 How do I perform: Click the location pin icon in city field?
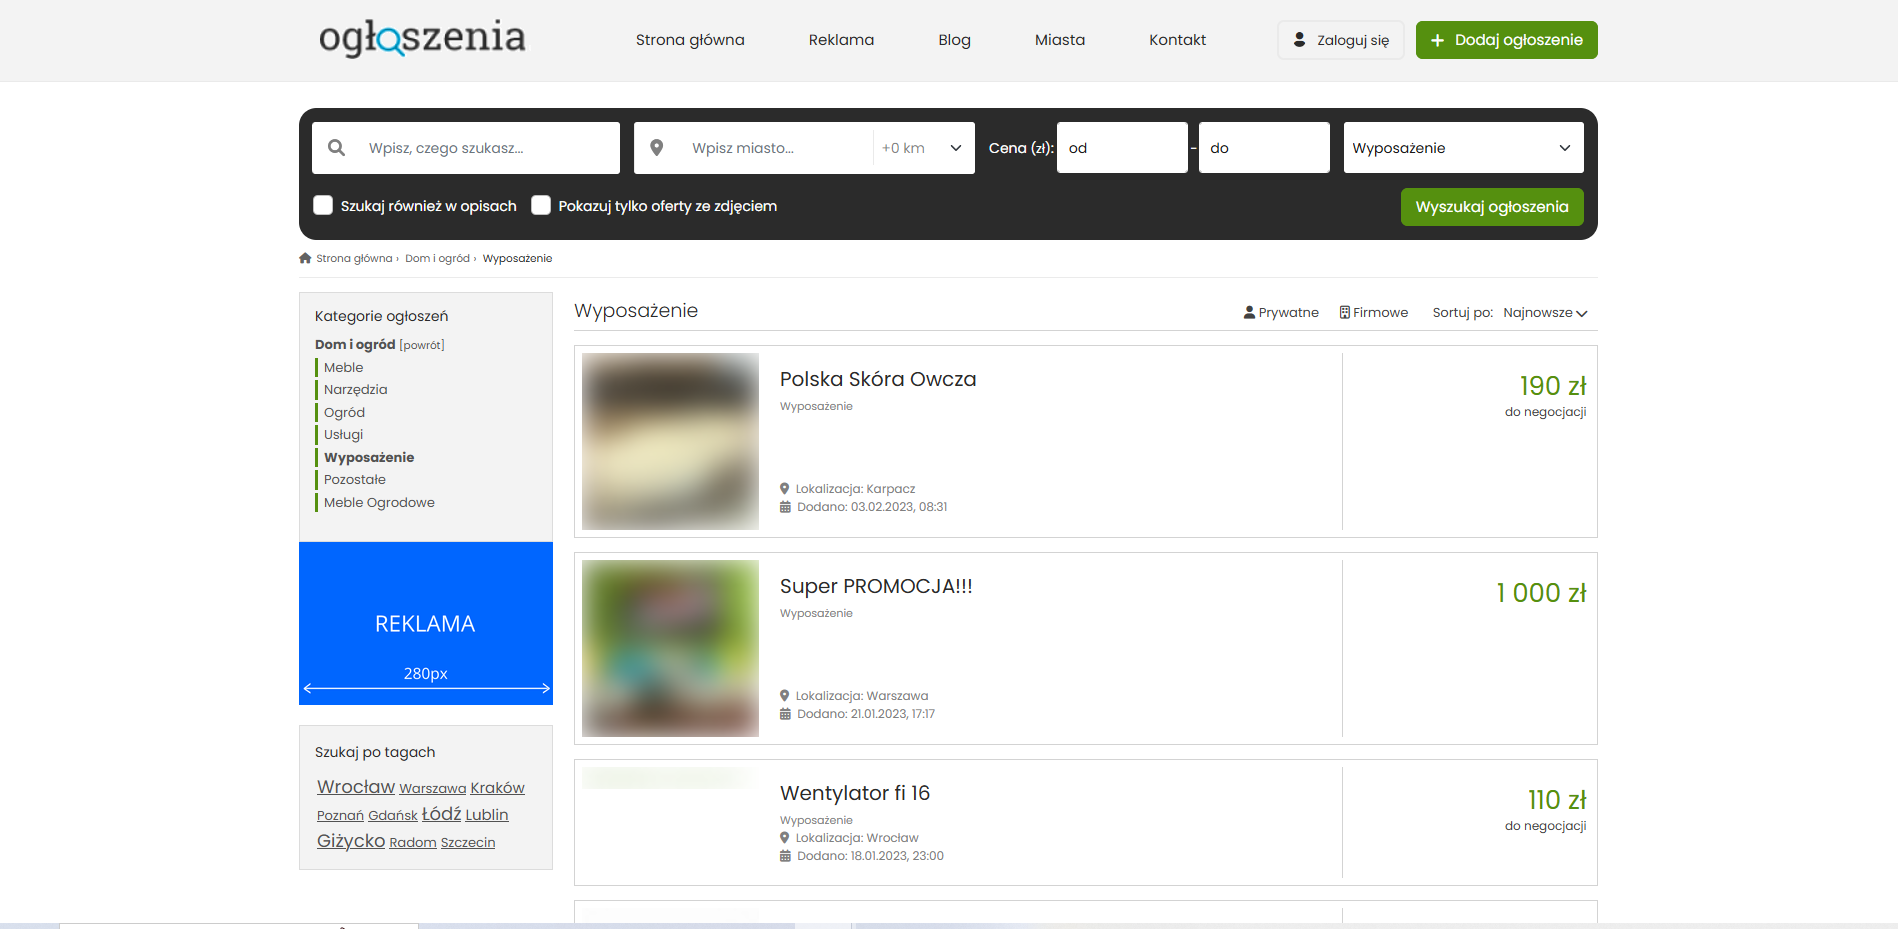pos(657,148)
